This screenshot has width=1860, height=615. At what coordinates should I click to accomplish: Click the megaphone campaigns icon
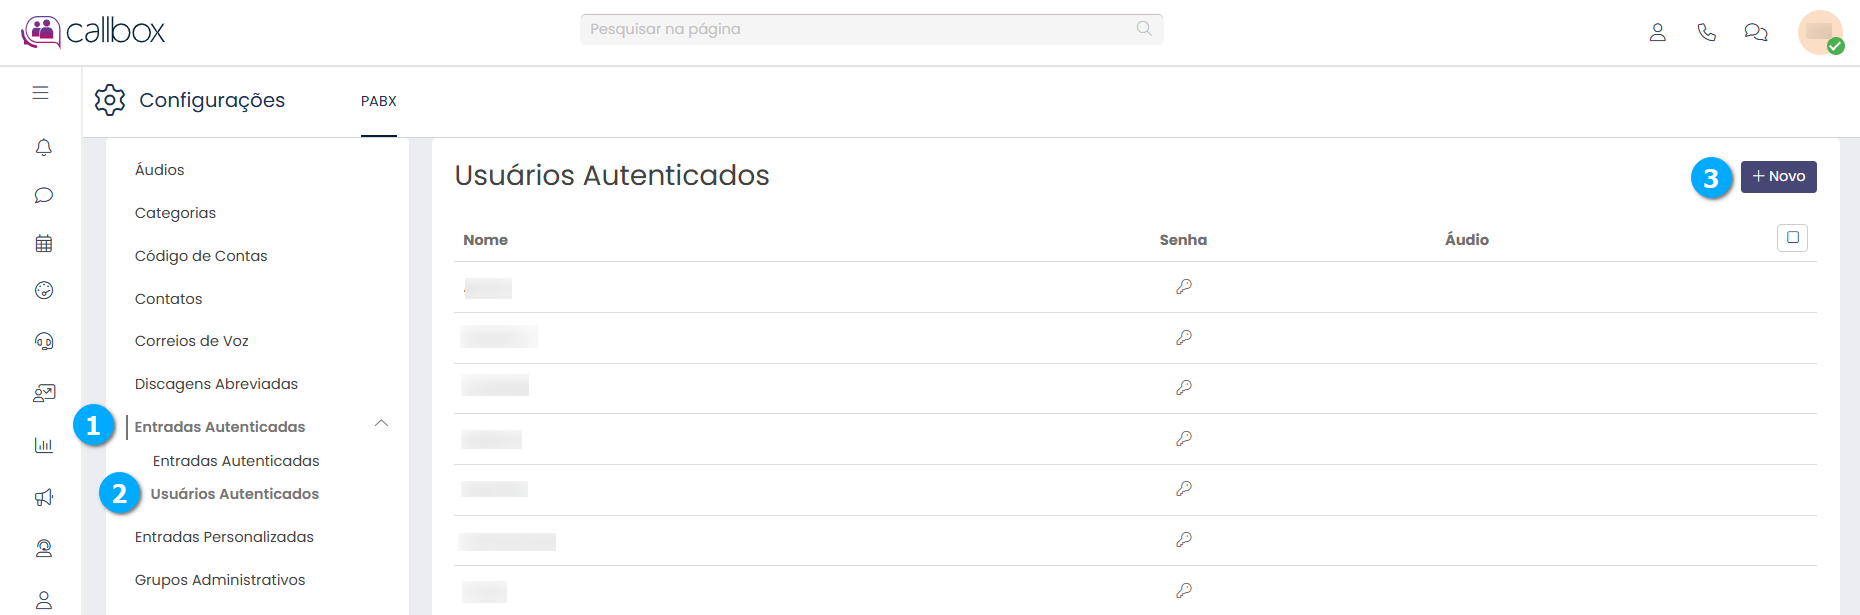[x=43, y=497]
